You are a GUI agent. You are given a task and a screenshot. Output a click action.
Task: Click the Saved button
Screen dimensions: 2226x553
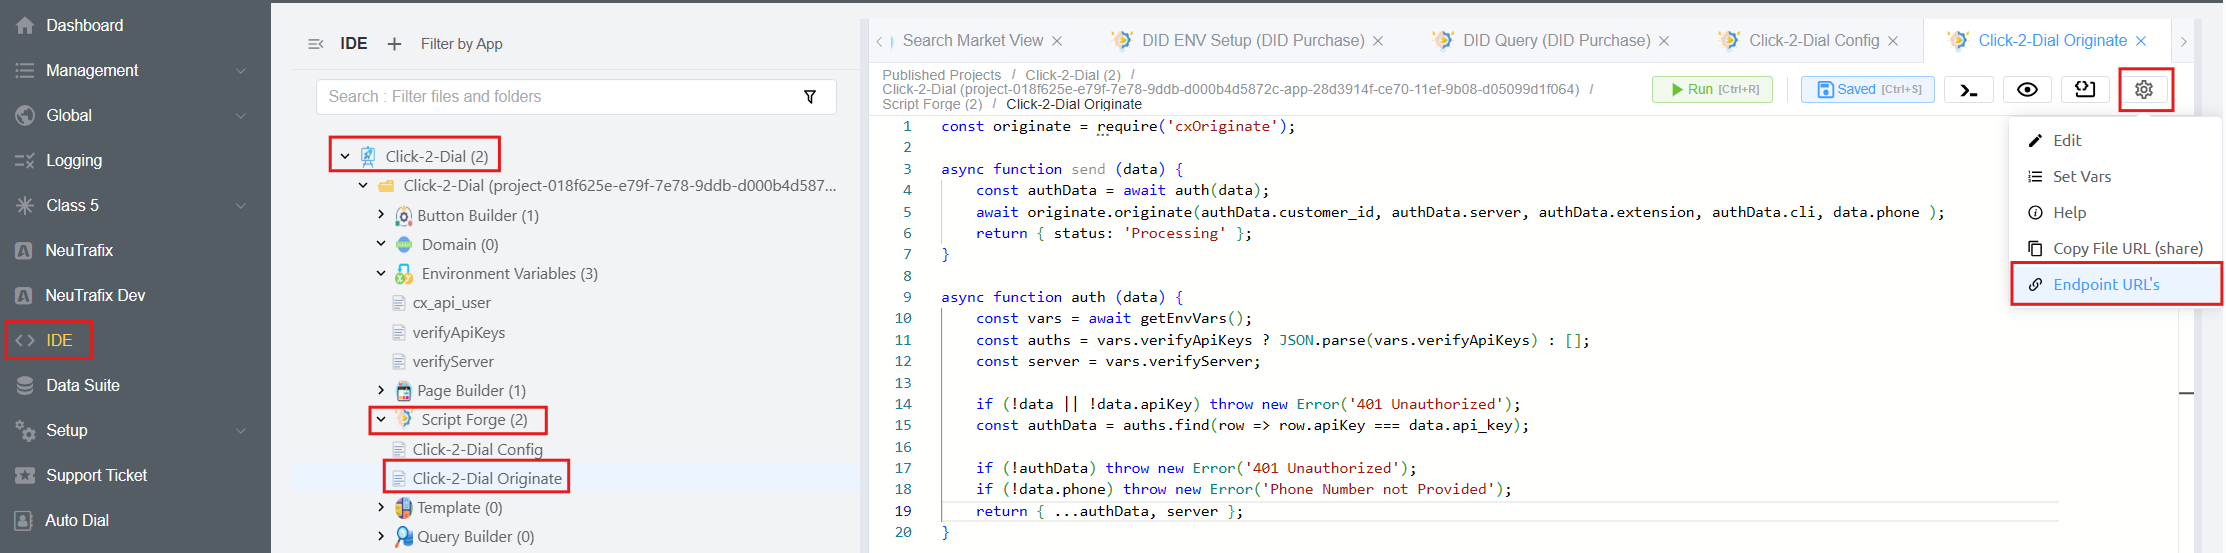point(1866,90)
